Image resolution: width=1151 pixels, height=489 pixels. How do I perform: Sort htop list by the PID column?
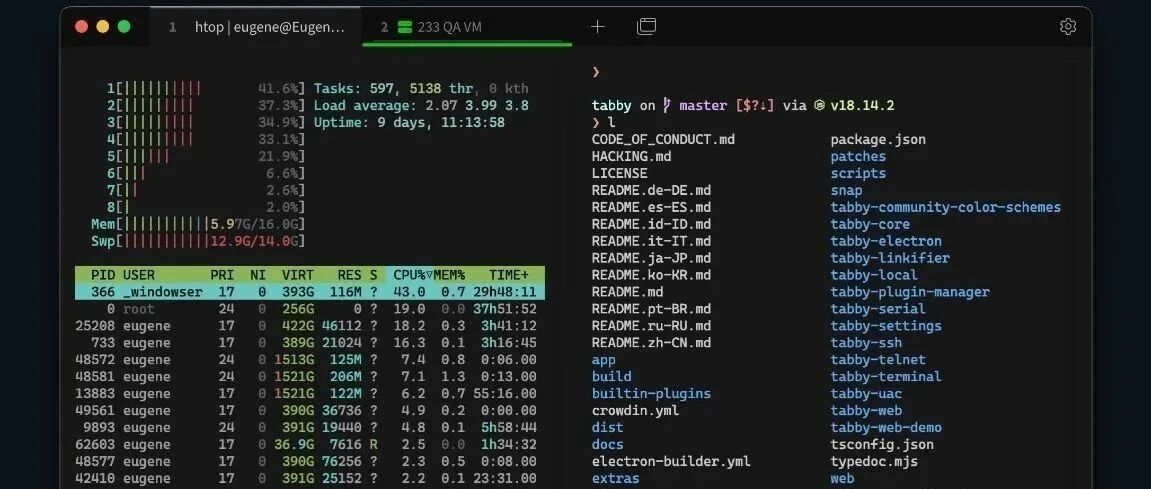tap(102, 275)
